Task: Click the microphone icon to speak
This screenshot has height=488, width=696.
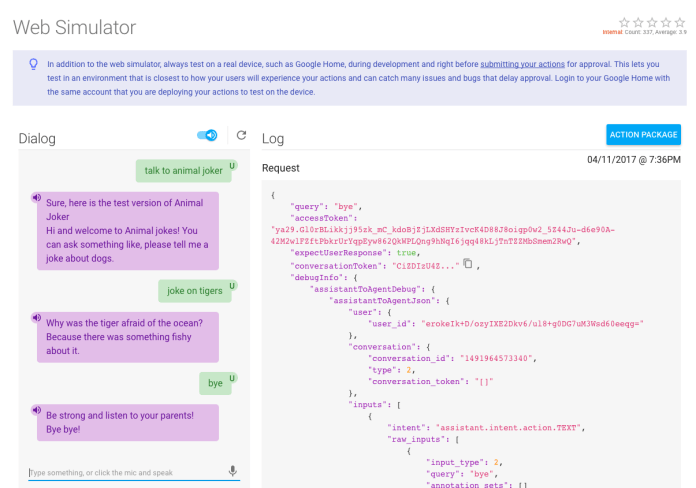Action: (233, 471)
